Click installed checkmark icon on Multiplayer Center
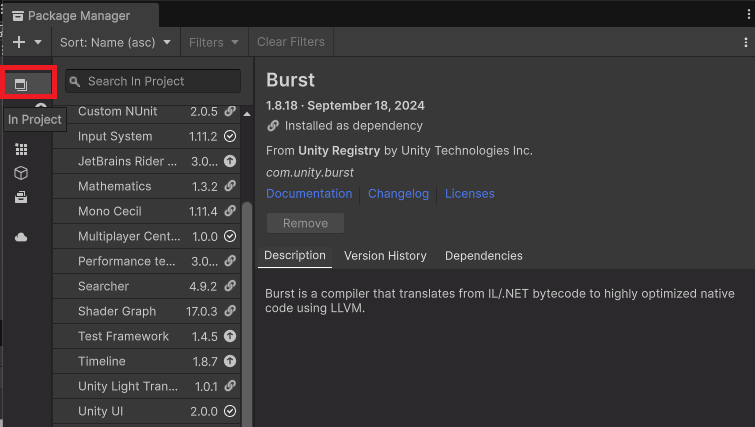 (230, 236)
